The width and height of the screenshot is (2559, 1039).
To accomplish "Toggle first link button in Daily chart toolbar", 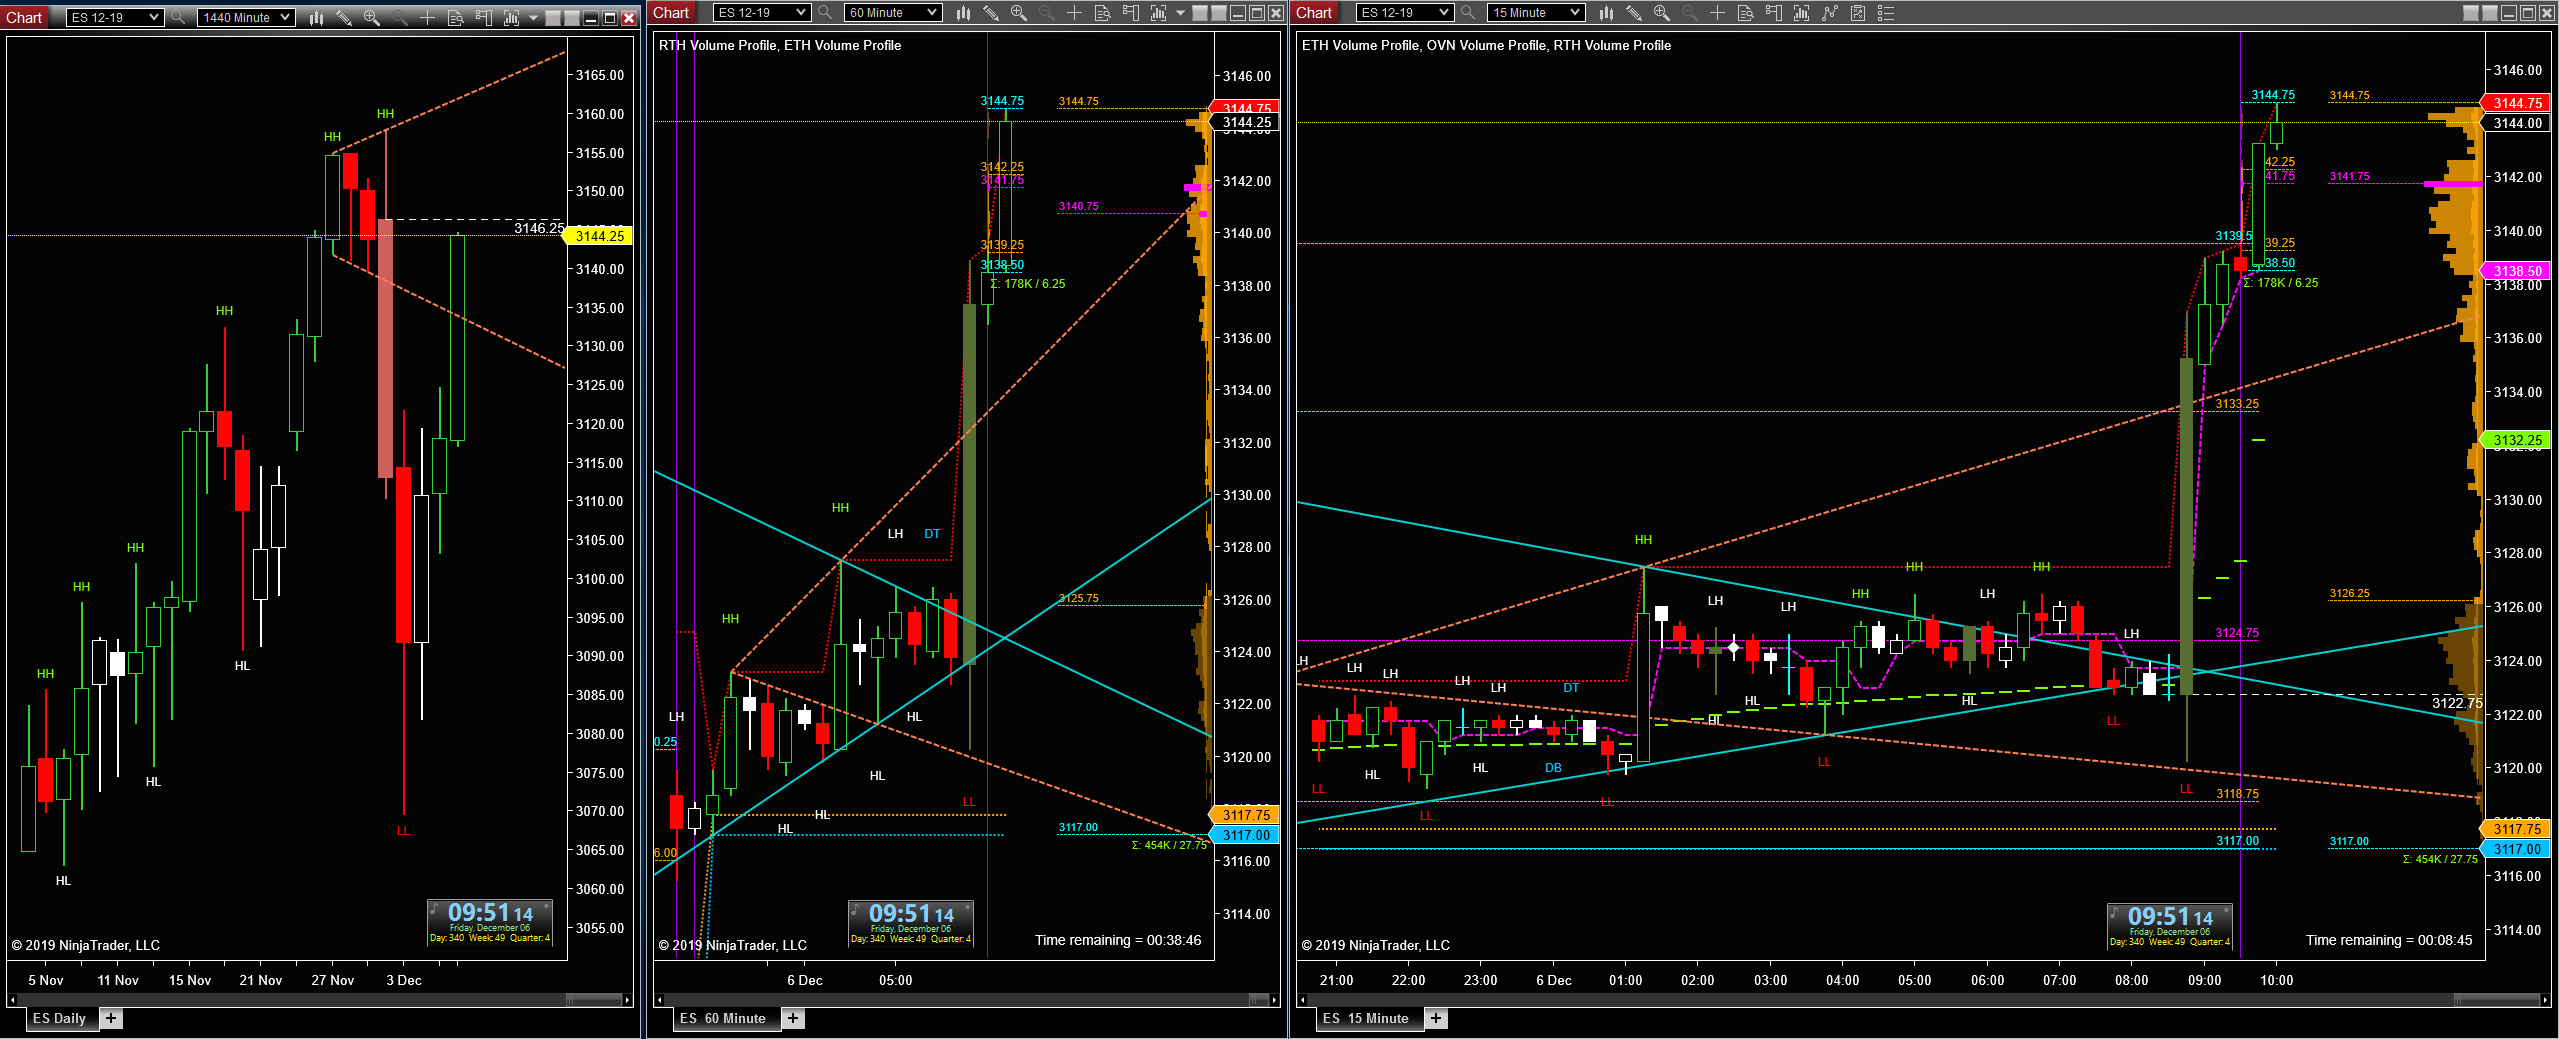I will 552,18.
